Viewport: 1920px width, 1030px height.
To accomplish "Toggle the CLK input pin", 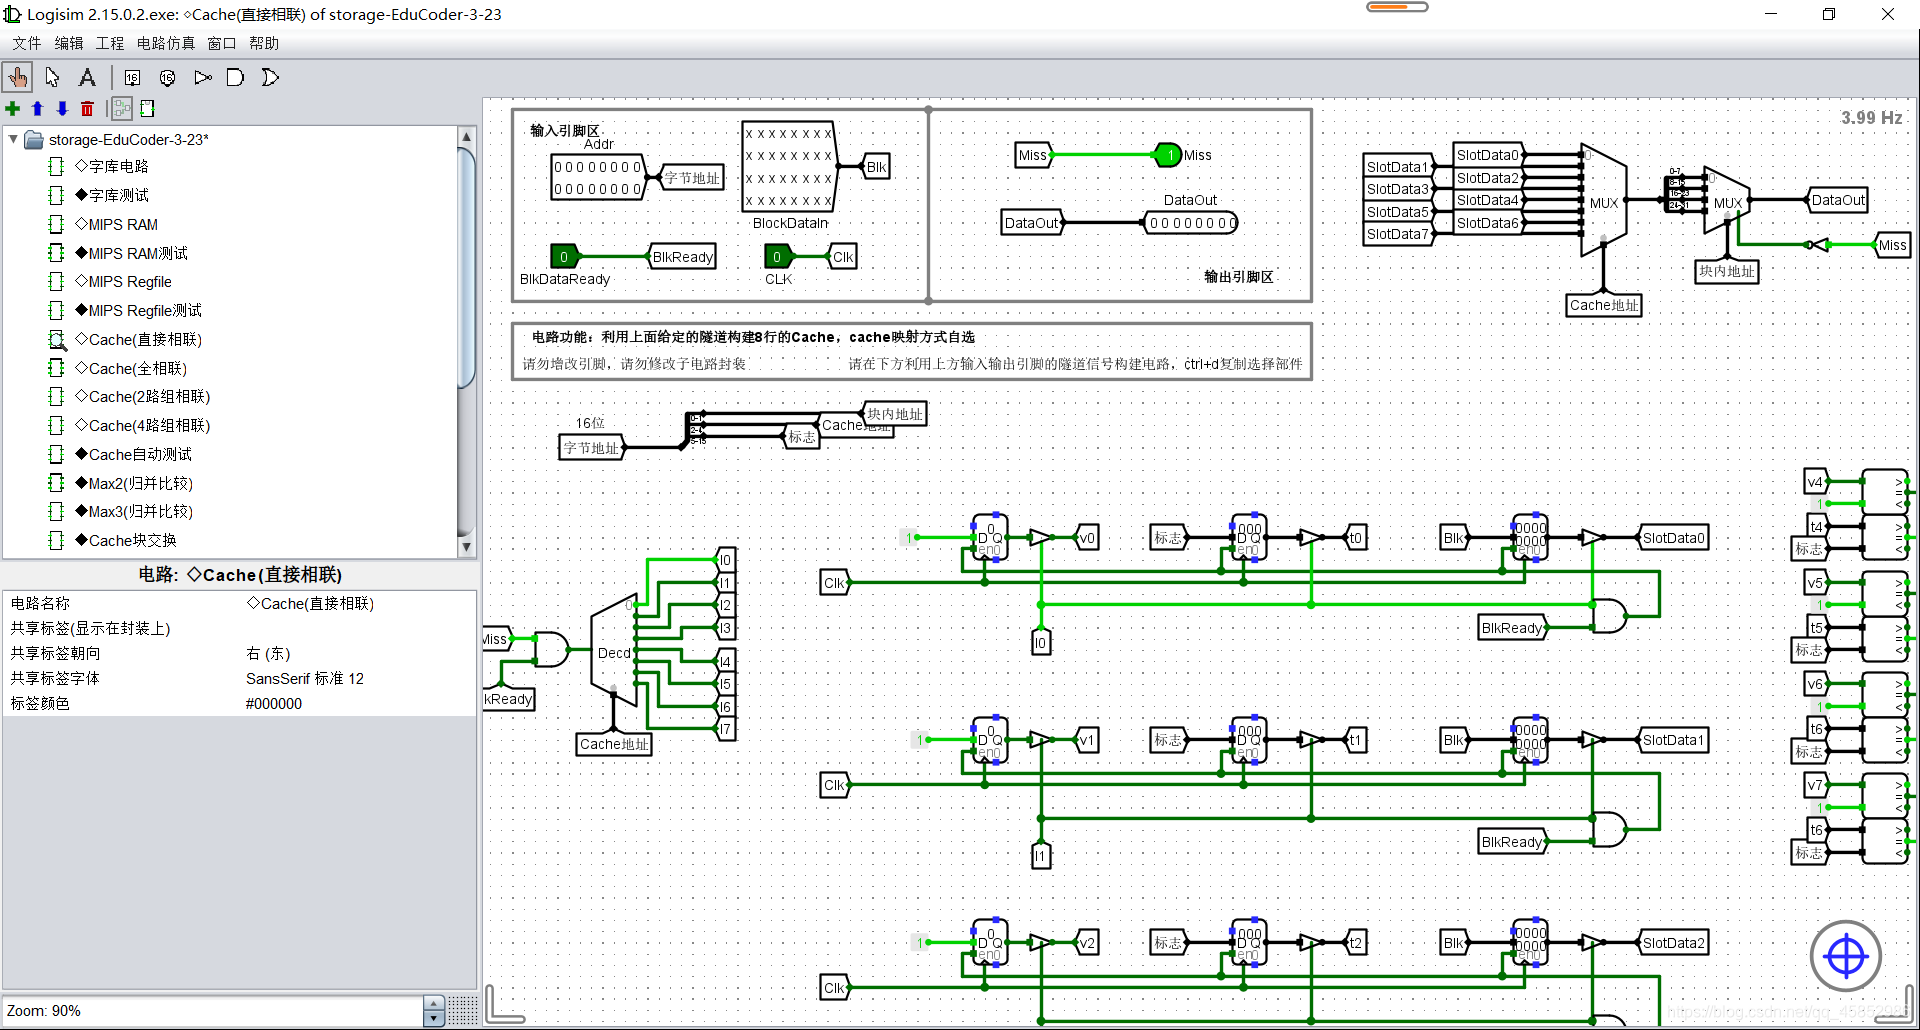I will (777, 257).
